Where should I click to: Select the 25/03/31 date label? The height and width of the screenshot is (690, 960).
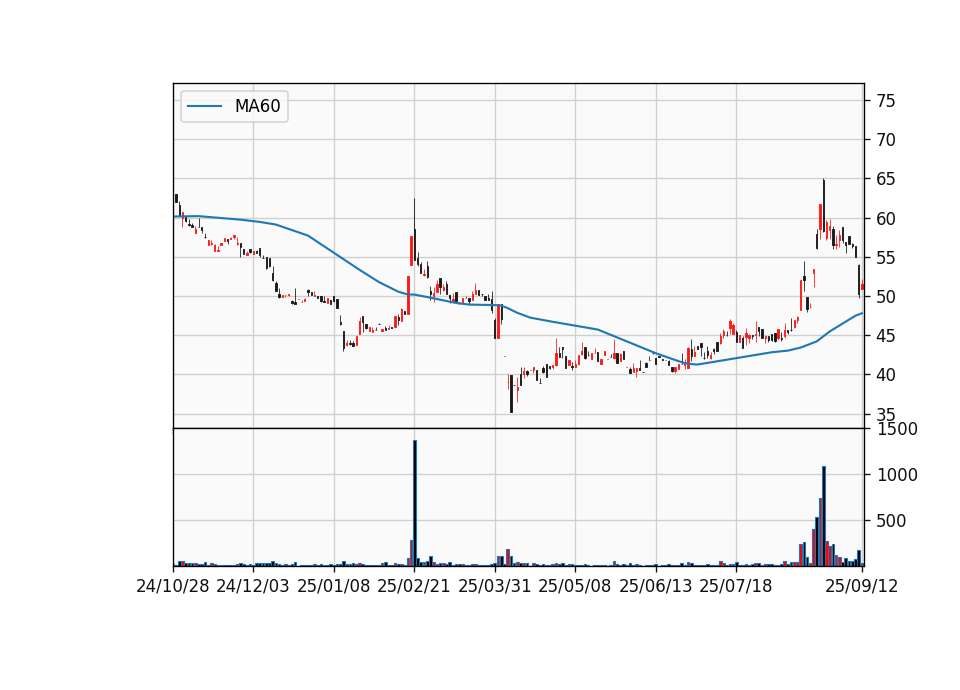(x=495, y=586)
